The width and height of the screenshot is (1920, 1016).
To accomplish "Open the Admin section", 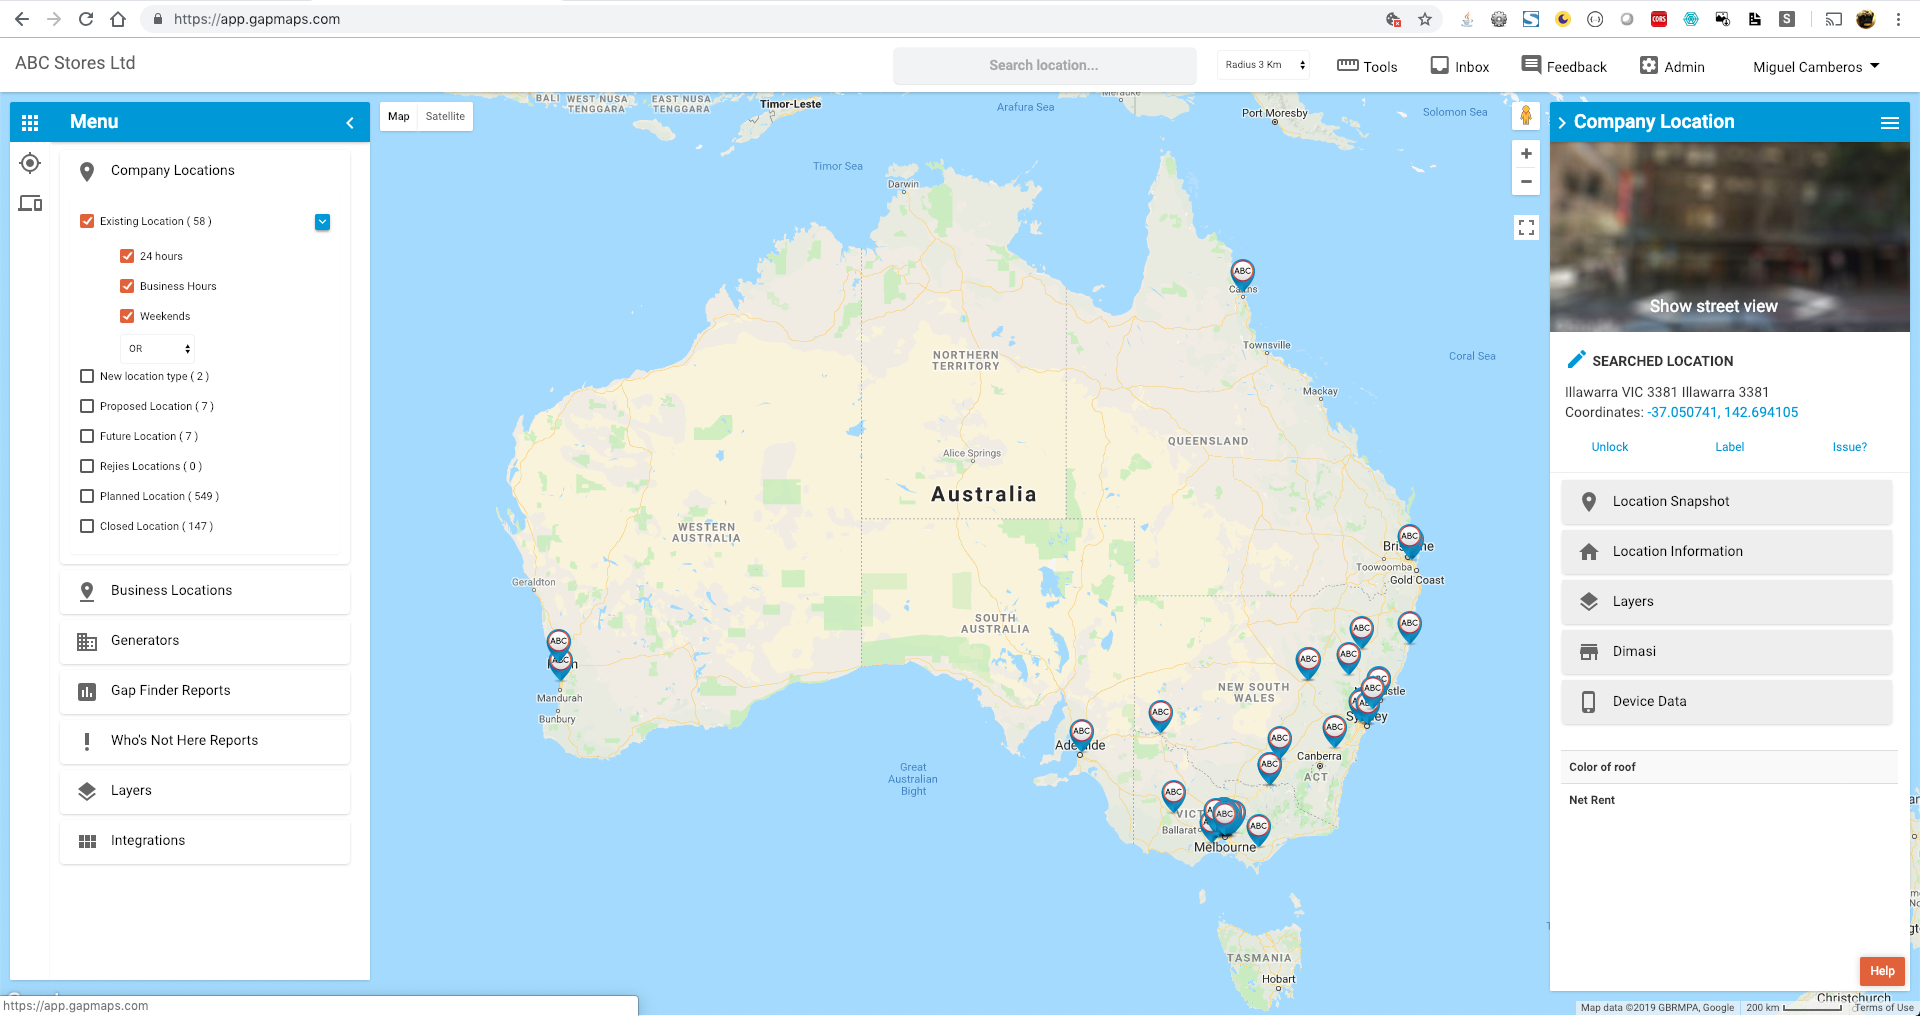I will coord(1672,67).
